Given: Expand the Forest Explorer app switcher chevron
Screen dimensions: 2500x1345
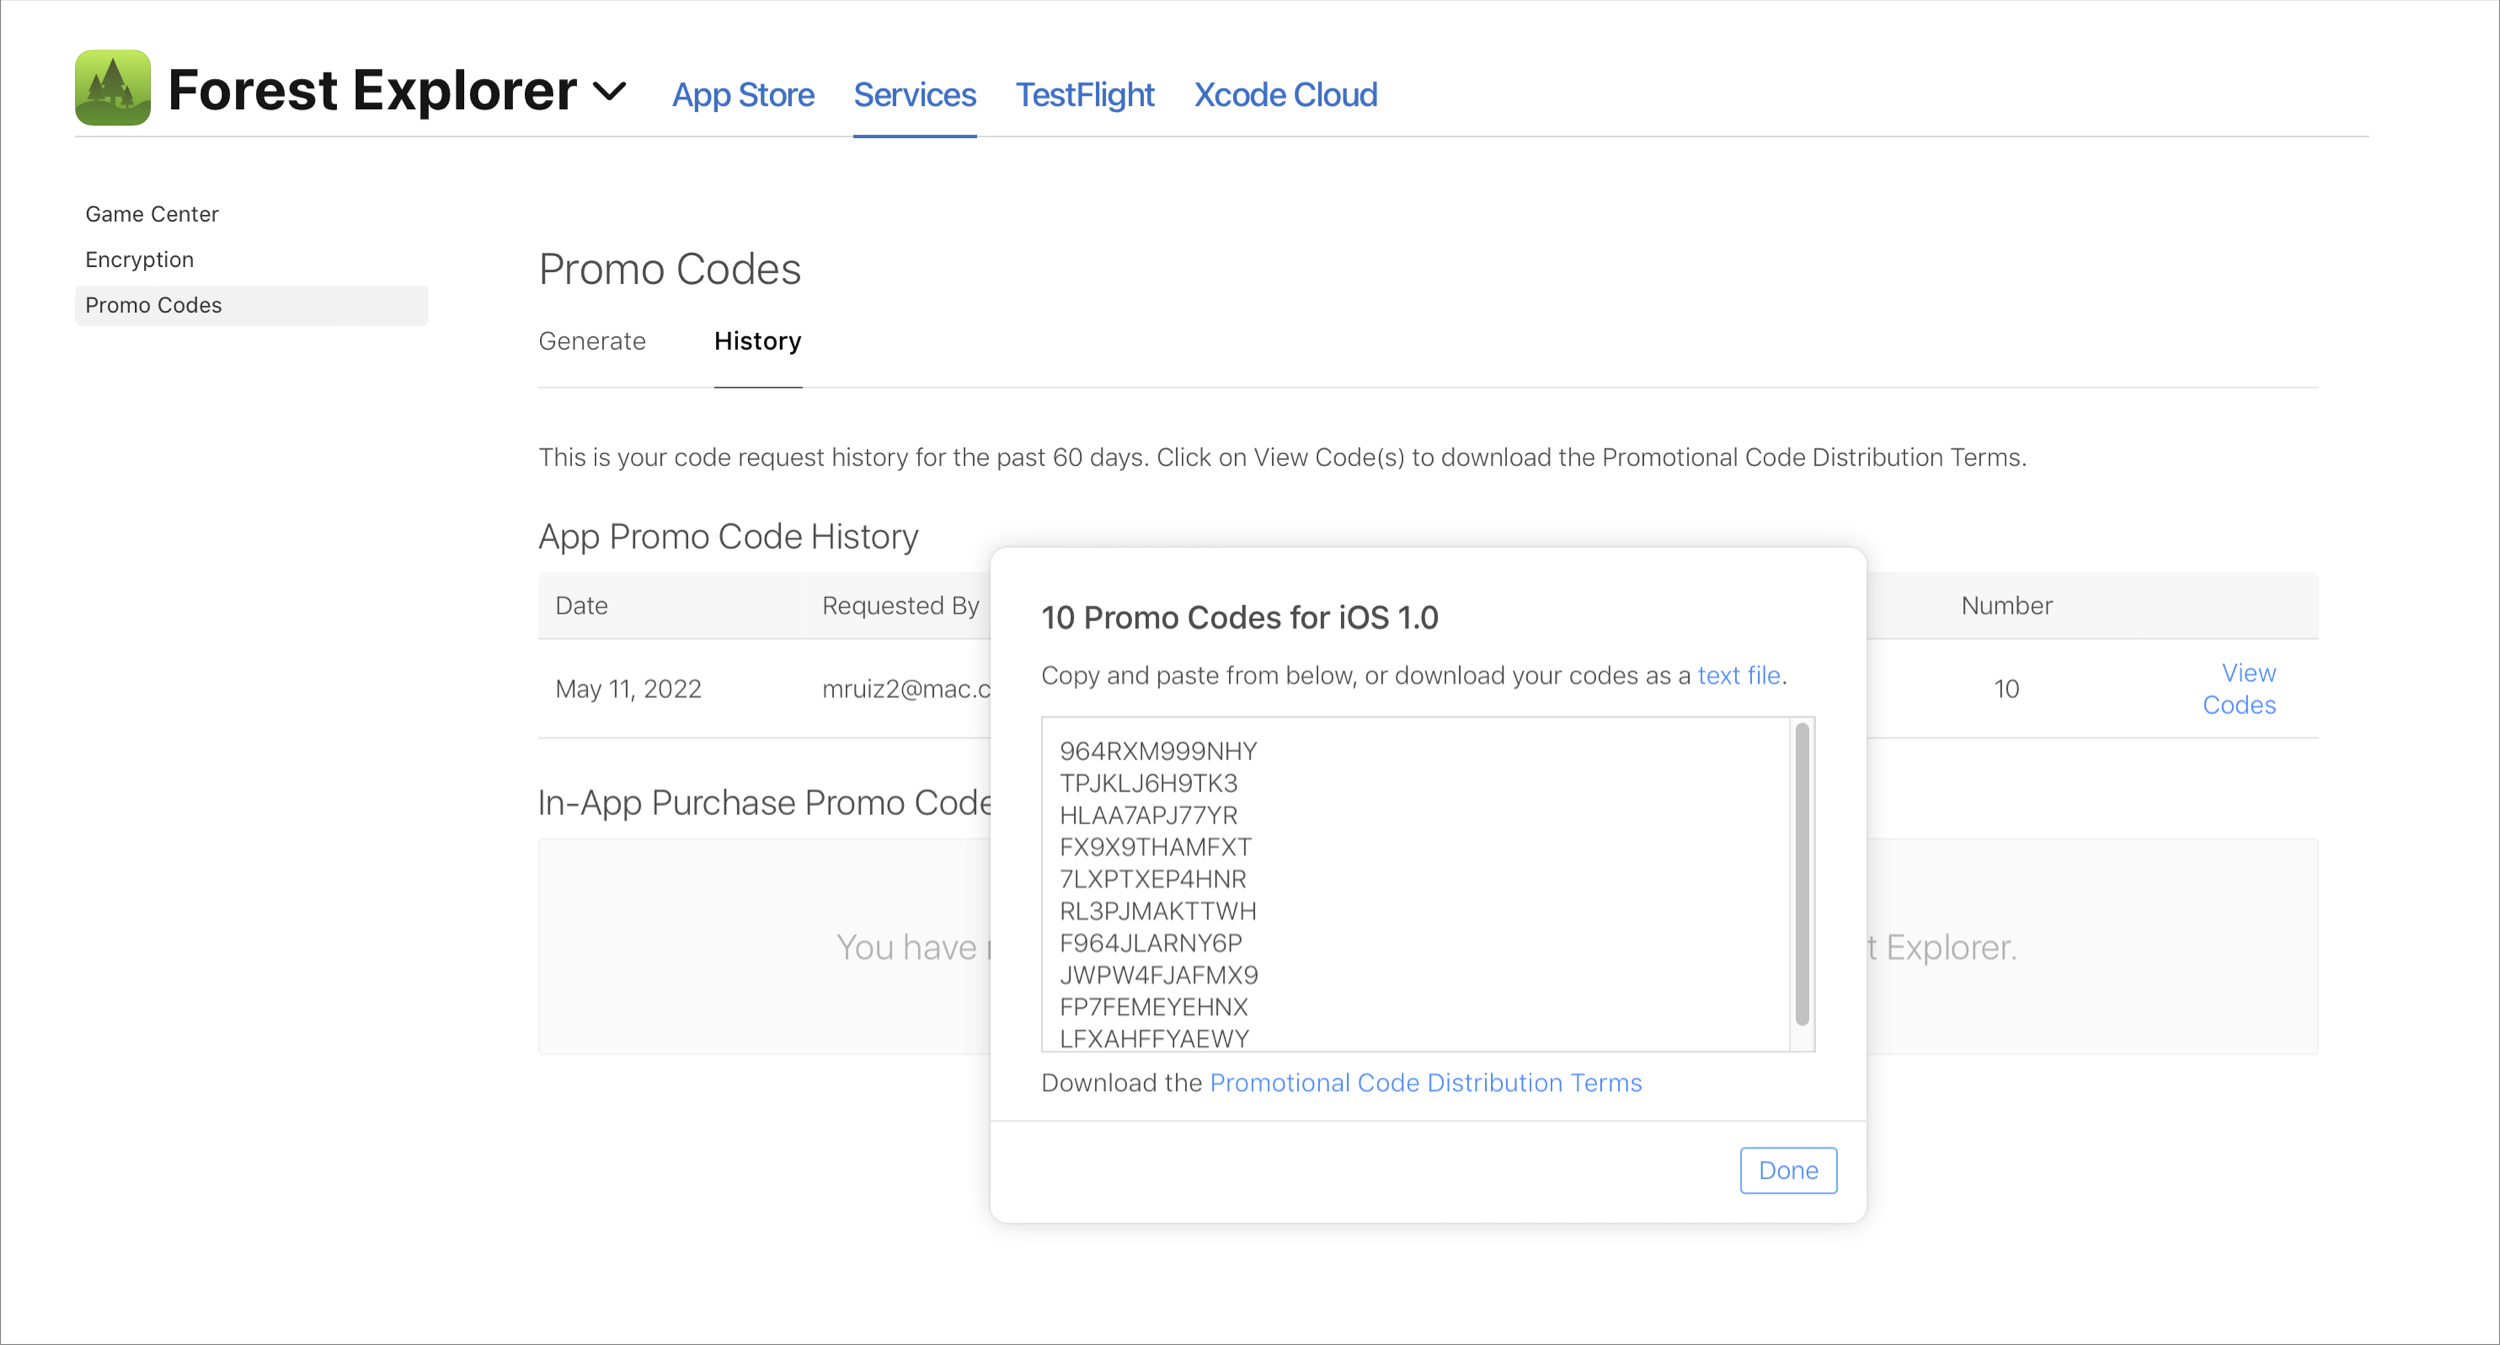Looking at the screenshot, I should (x=610, y=92).
